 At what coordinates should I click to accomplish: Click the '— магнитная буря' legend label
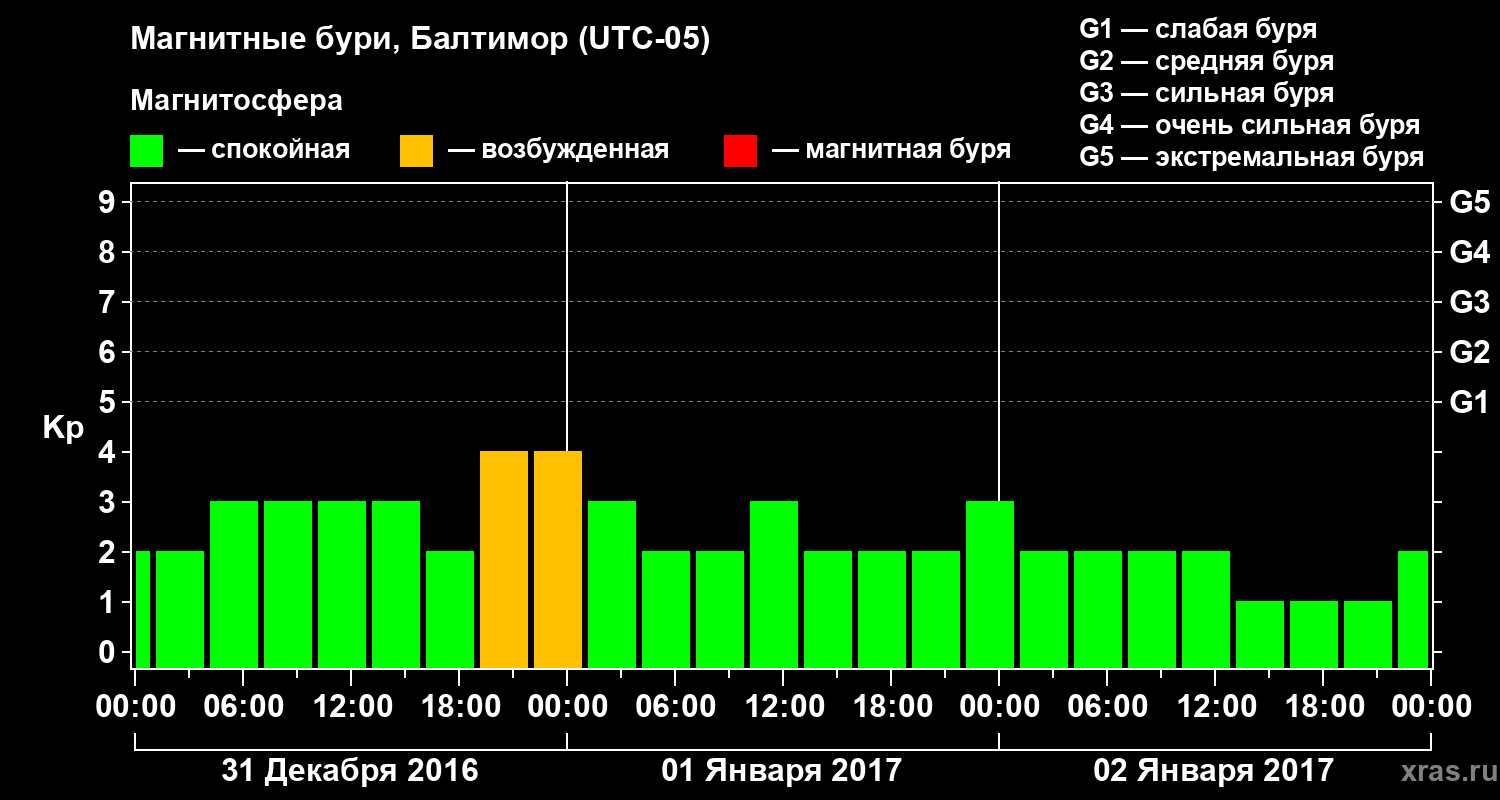point(891,151)
